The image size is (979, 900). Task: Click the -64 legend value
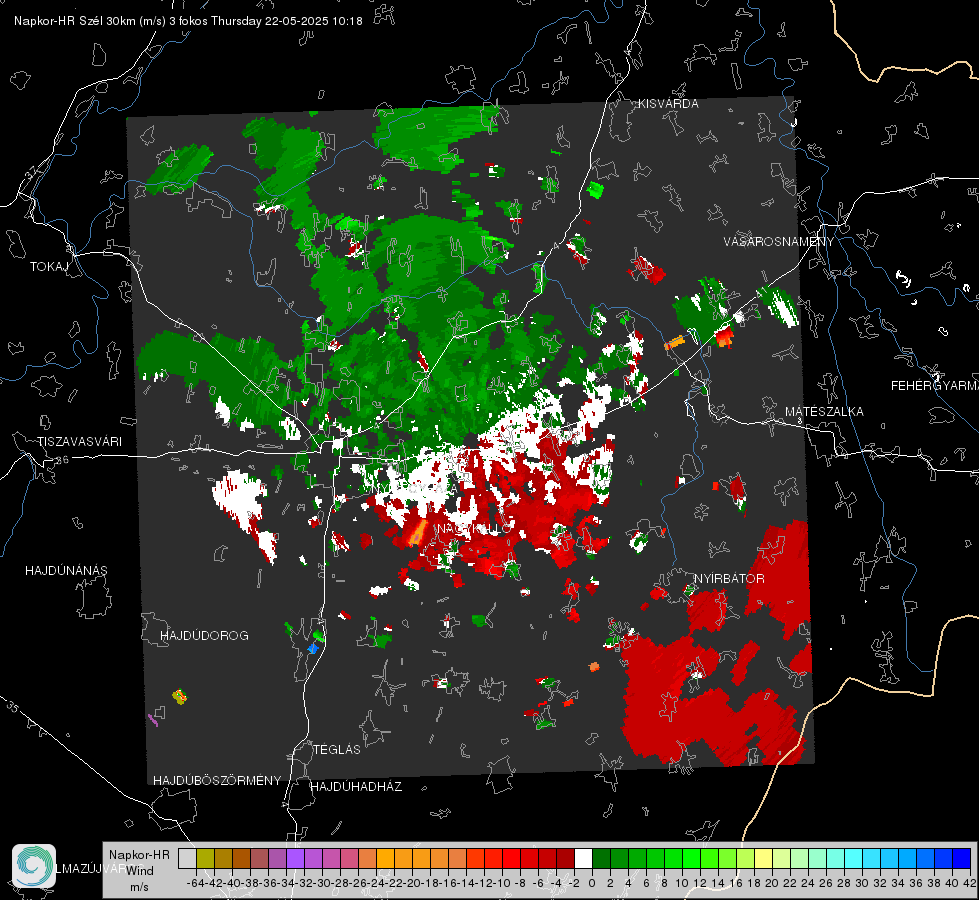click(x=195, y=883)
